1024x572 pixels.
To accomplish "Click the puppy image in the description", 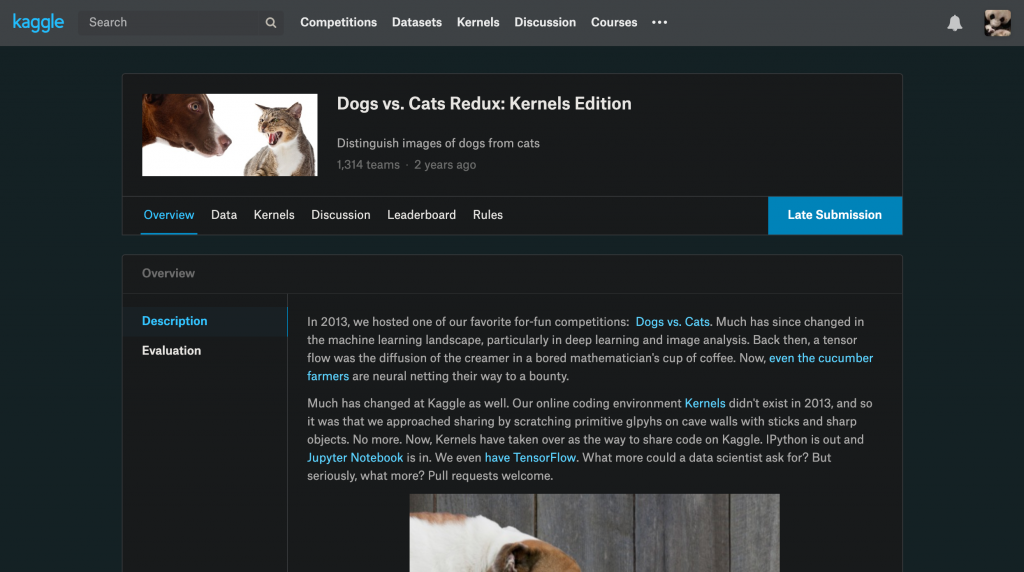I will (x=594, y=533).
